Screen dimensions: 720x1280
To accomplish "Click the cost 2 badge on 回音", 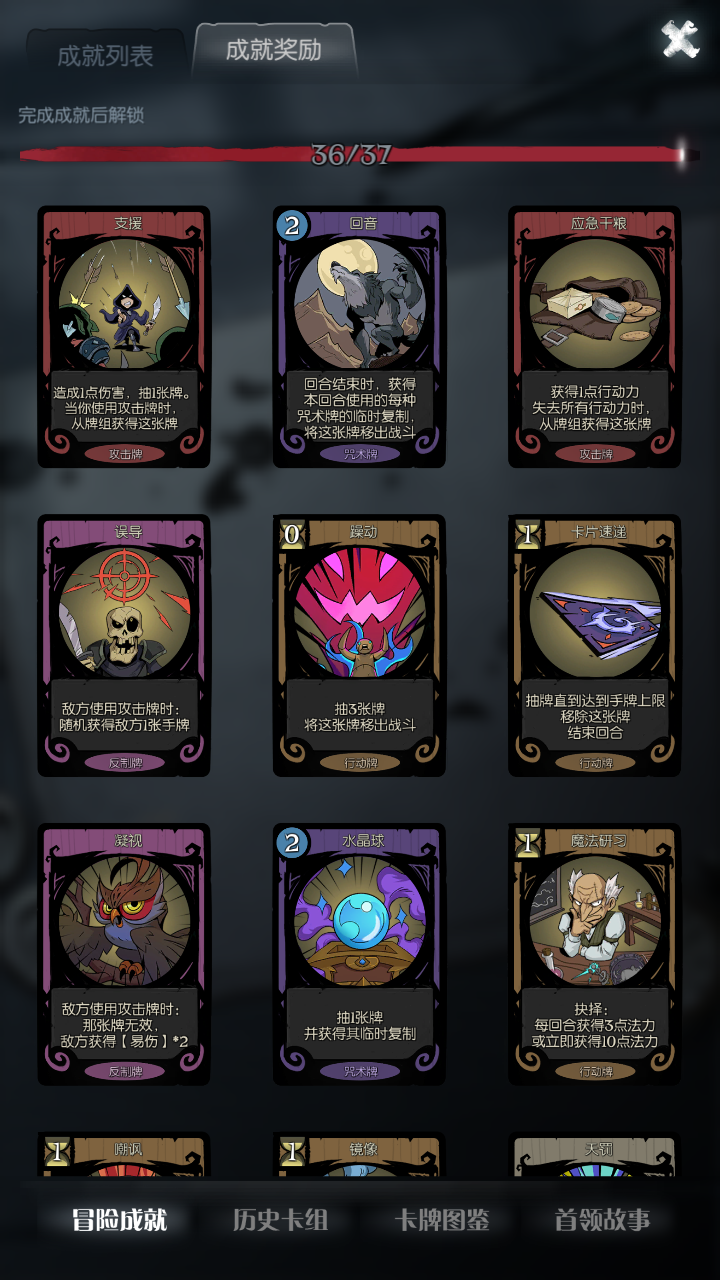I will tap(292, 225).
